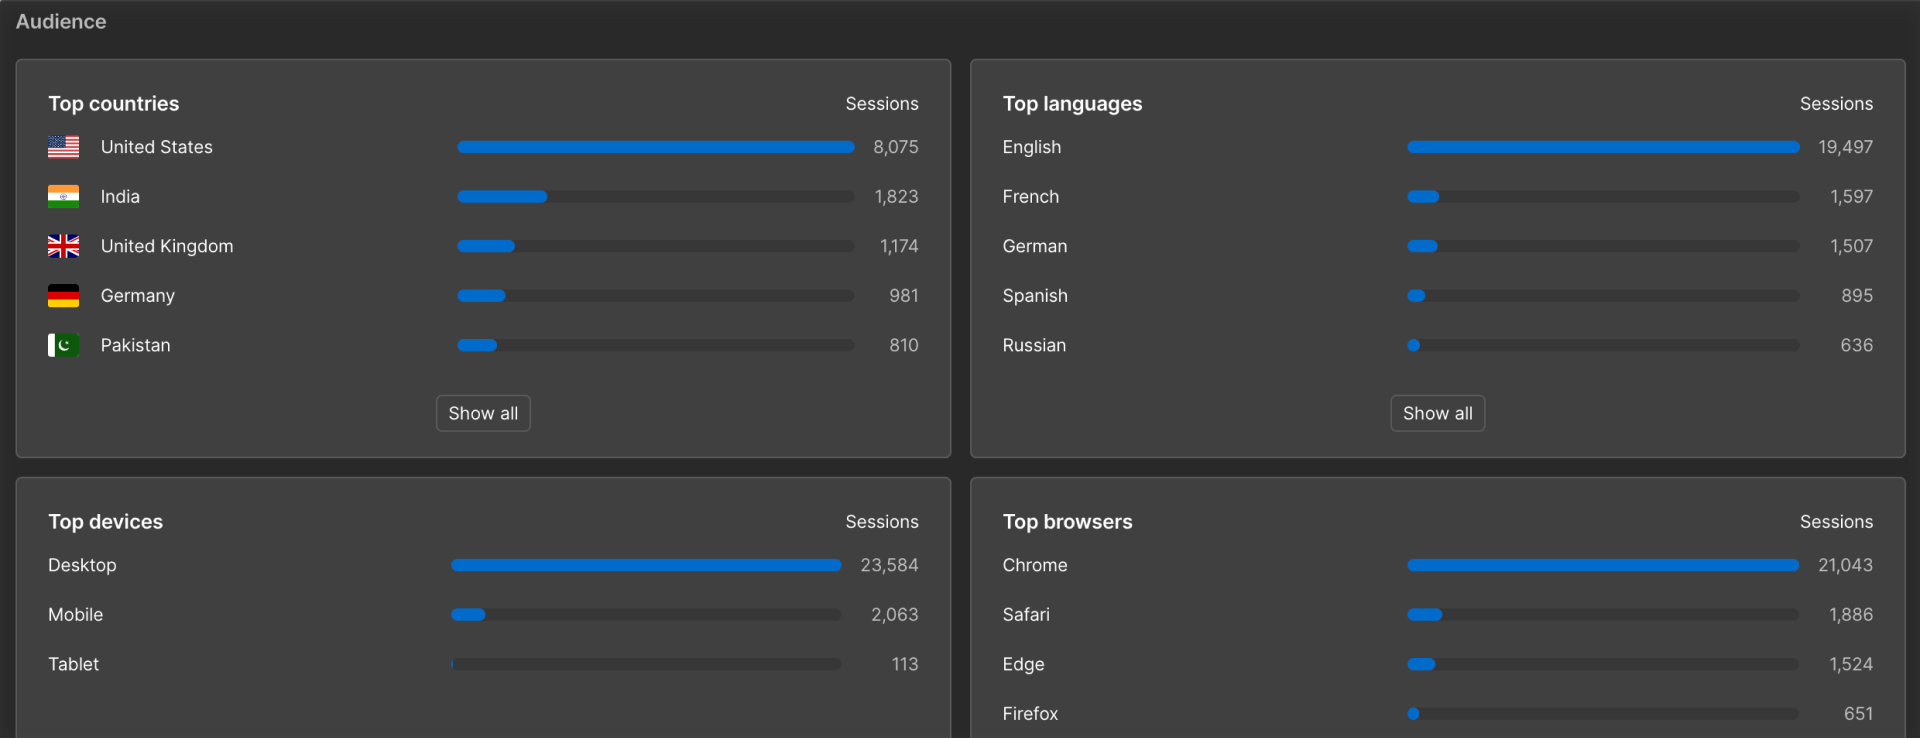The image size is (1920, 738).
Task: Select the Safari browser label
Action: point(1026,615)
